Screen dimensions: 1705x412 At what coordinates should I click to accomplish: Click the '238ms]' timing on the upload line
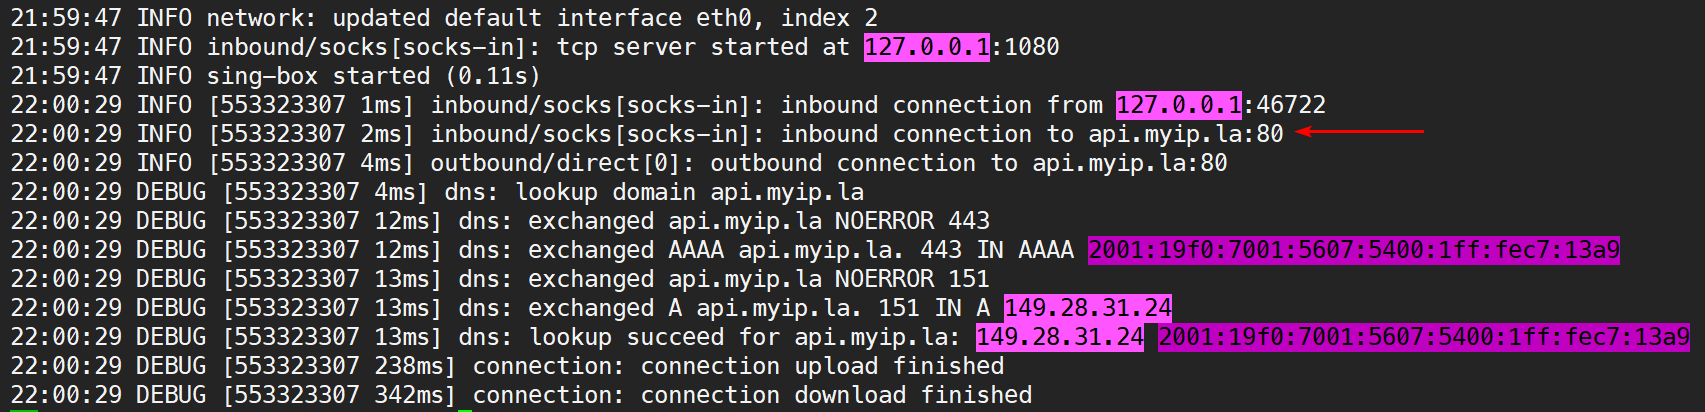point(415,366)
